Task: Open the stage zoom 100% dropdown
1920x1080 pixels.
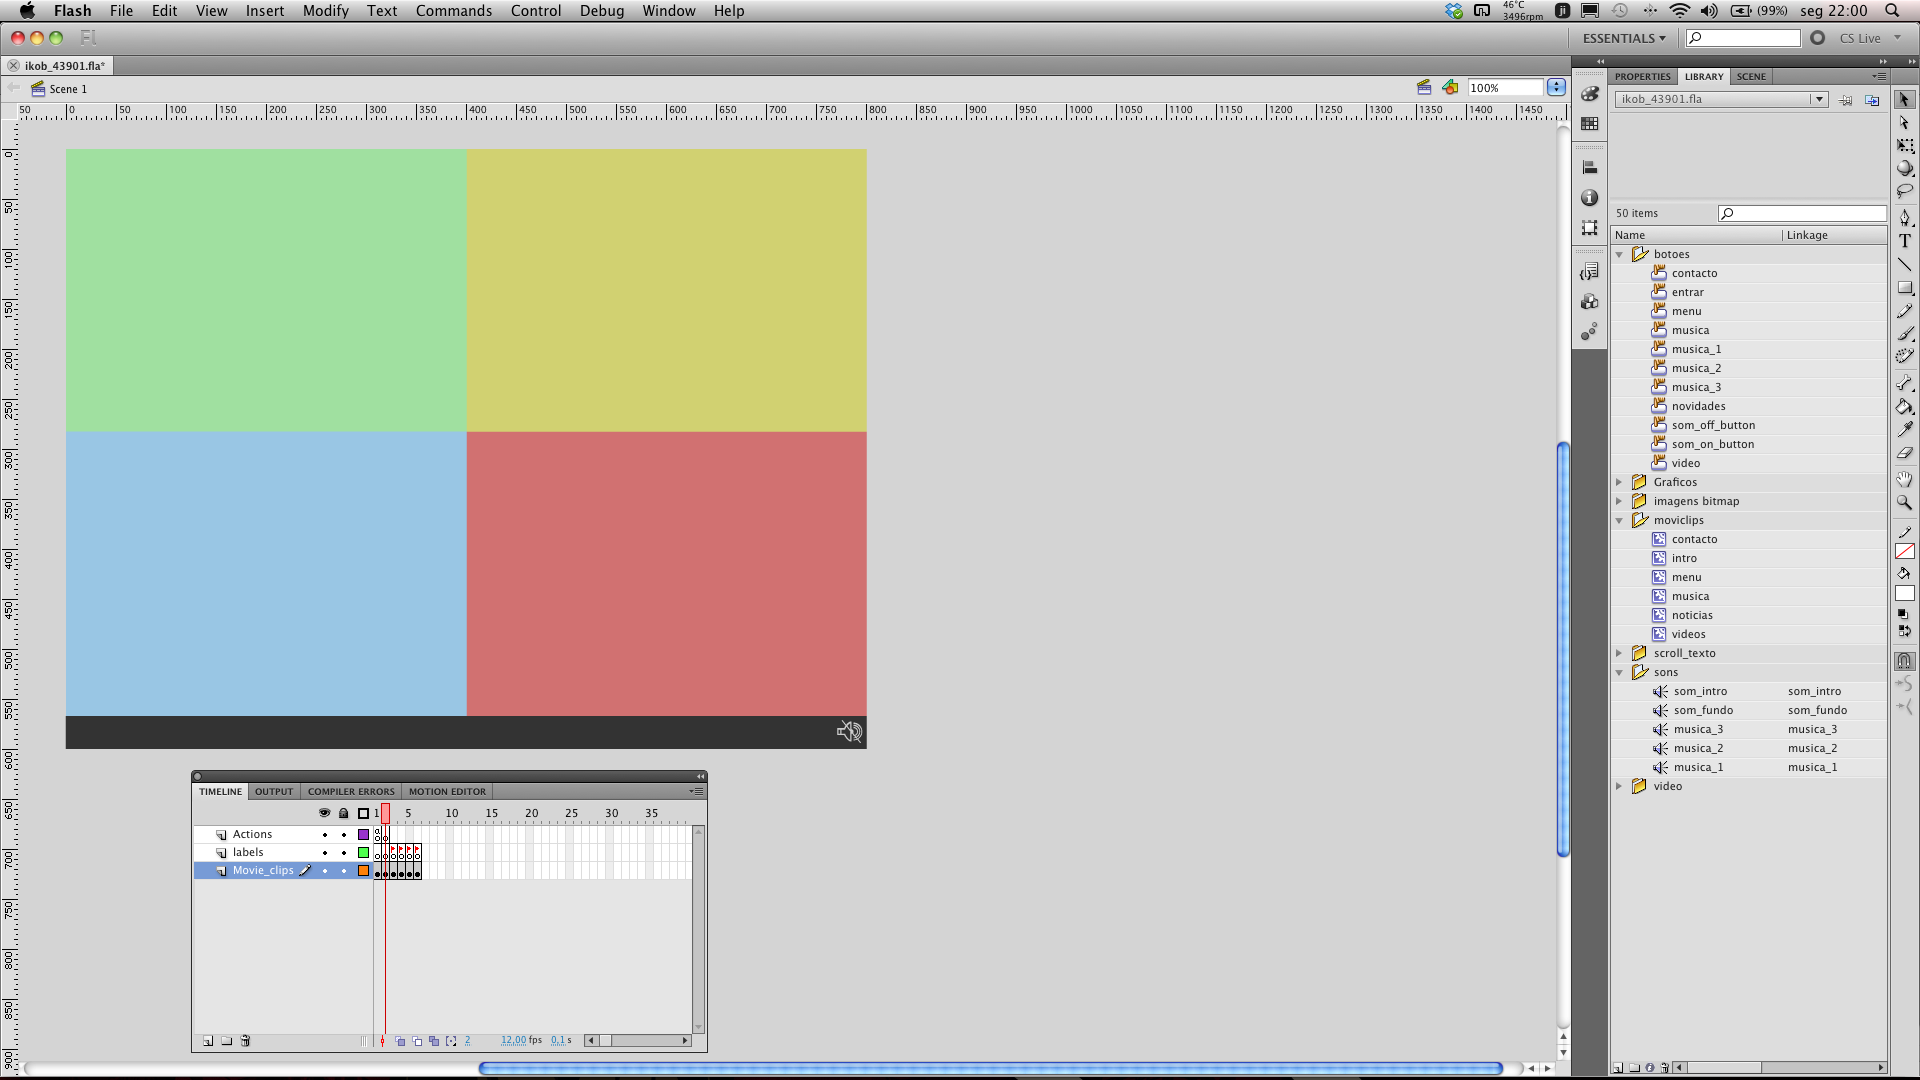Action: [1556, 88]
